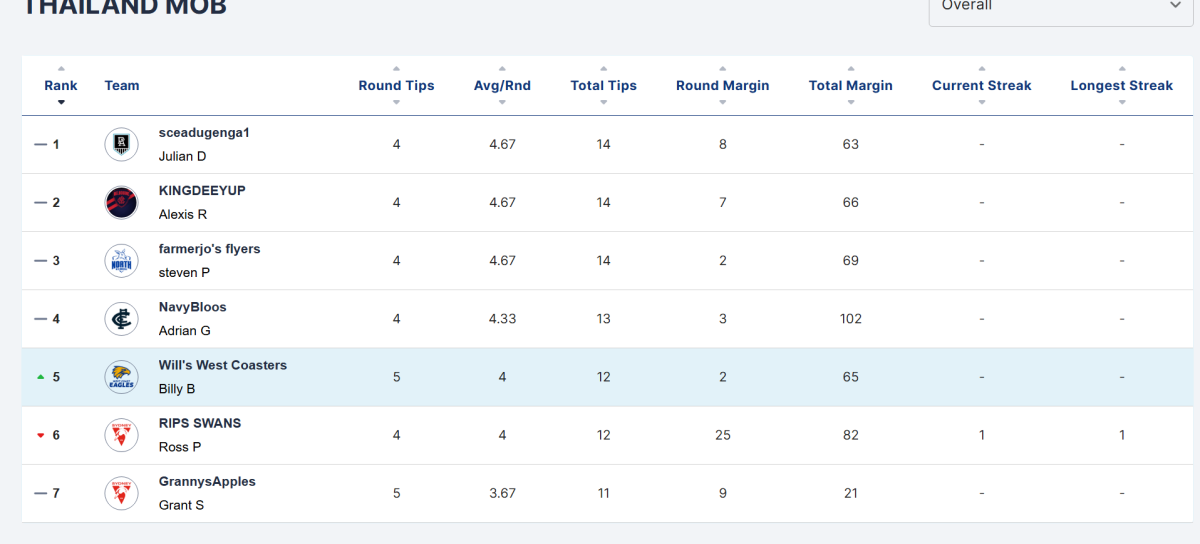This screenshot has width=1200, height=544.
Task: Sort by Total Margin column header
Action: point(850,85)
